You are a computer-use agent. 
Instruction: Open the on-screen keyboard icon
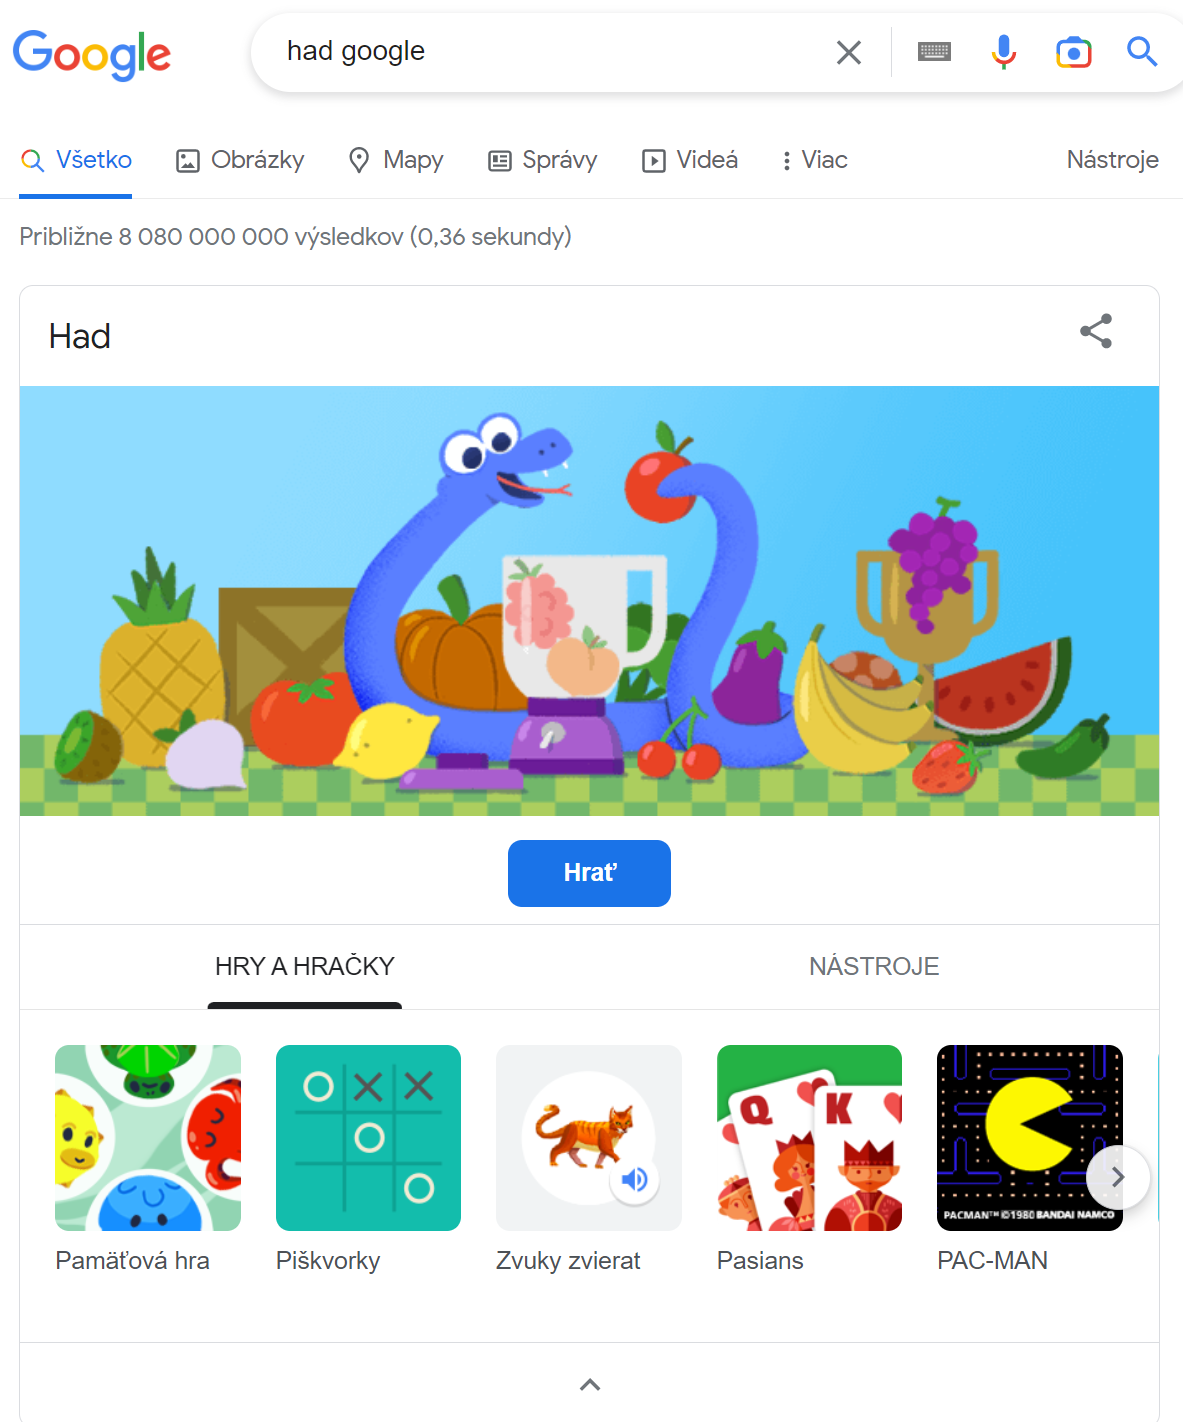coord(934,52)
